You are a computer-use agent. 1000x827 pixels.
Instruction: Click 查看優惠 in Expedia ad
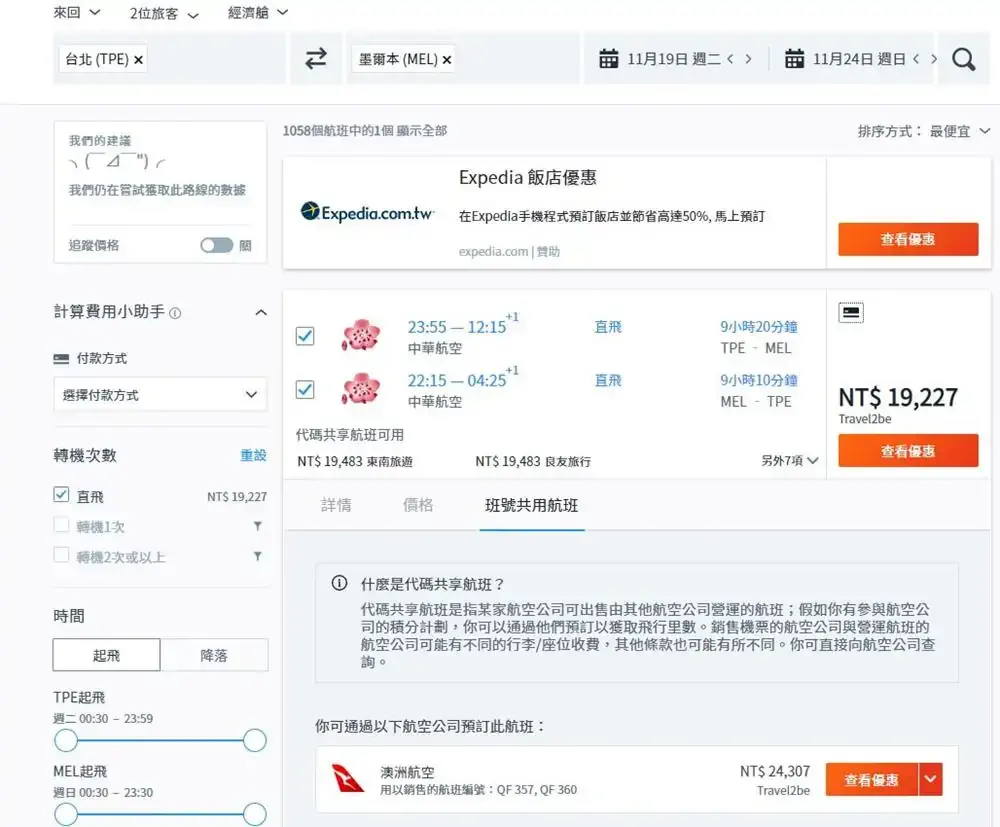[908, 239]
